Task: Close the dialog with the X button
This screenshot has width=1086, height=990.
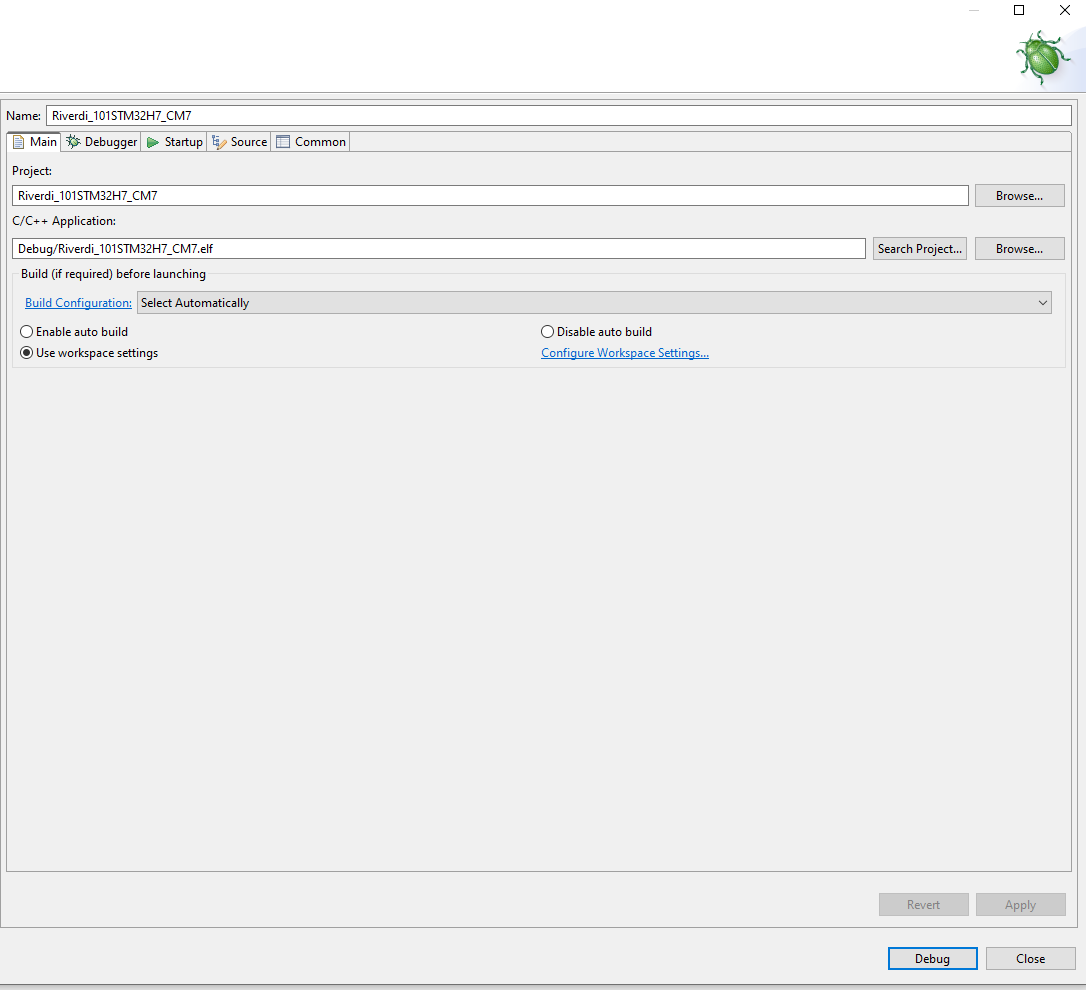Action: coord(1065,10)
